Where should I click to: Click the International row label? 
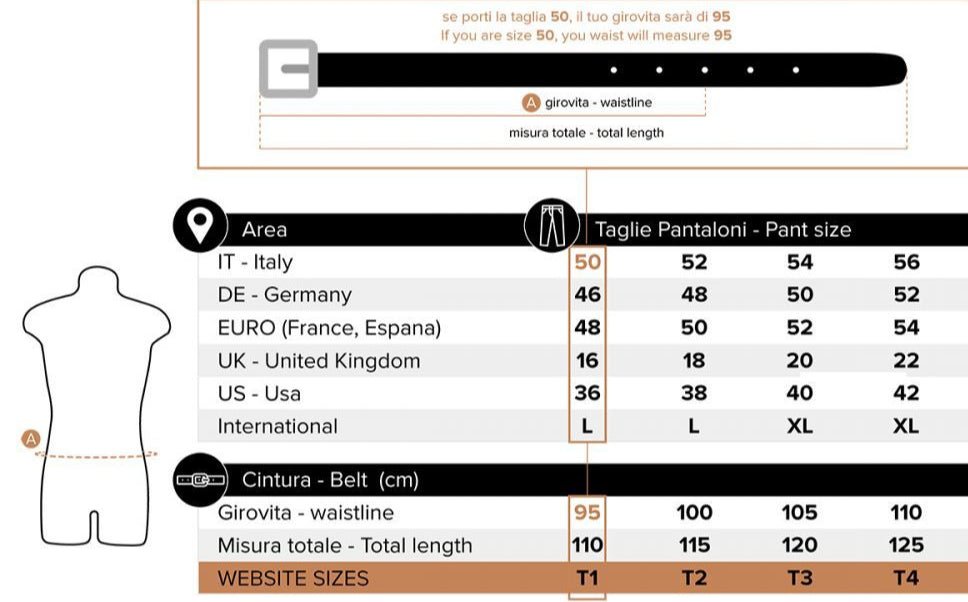(278, 426)
